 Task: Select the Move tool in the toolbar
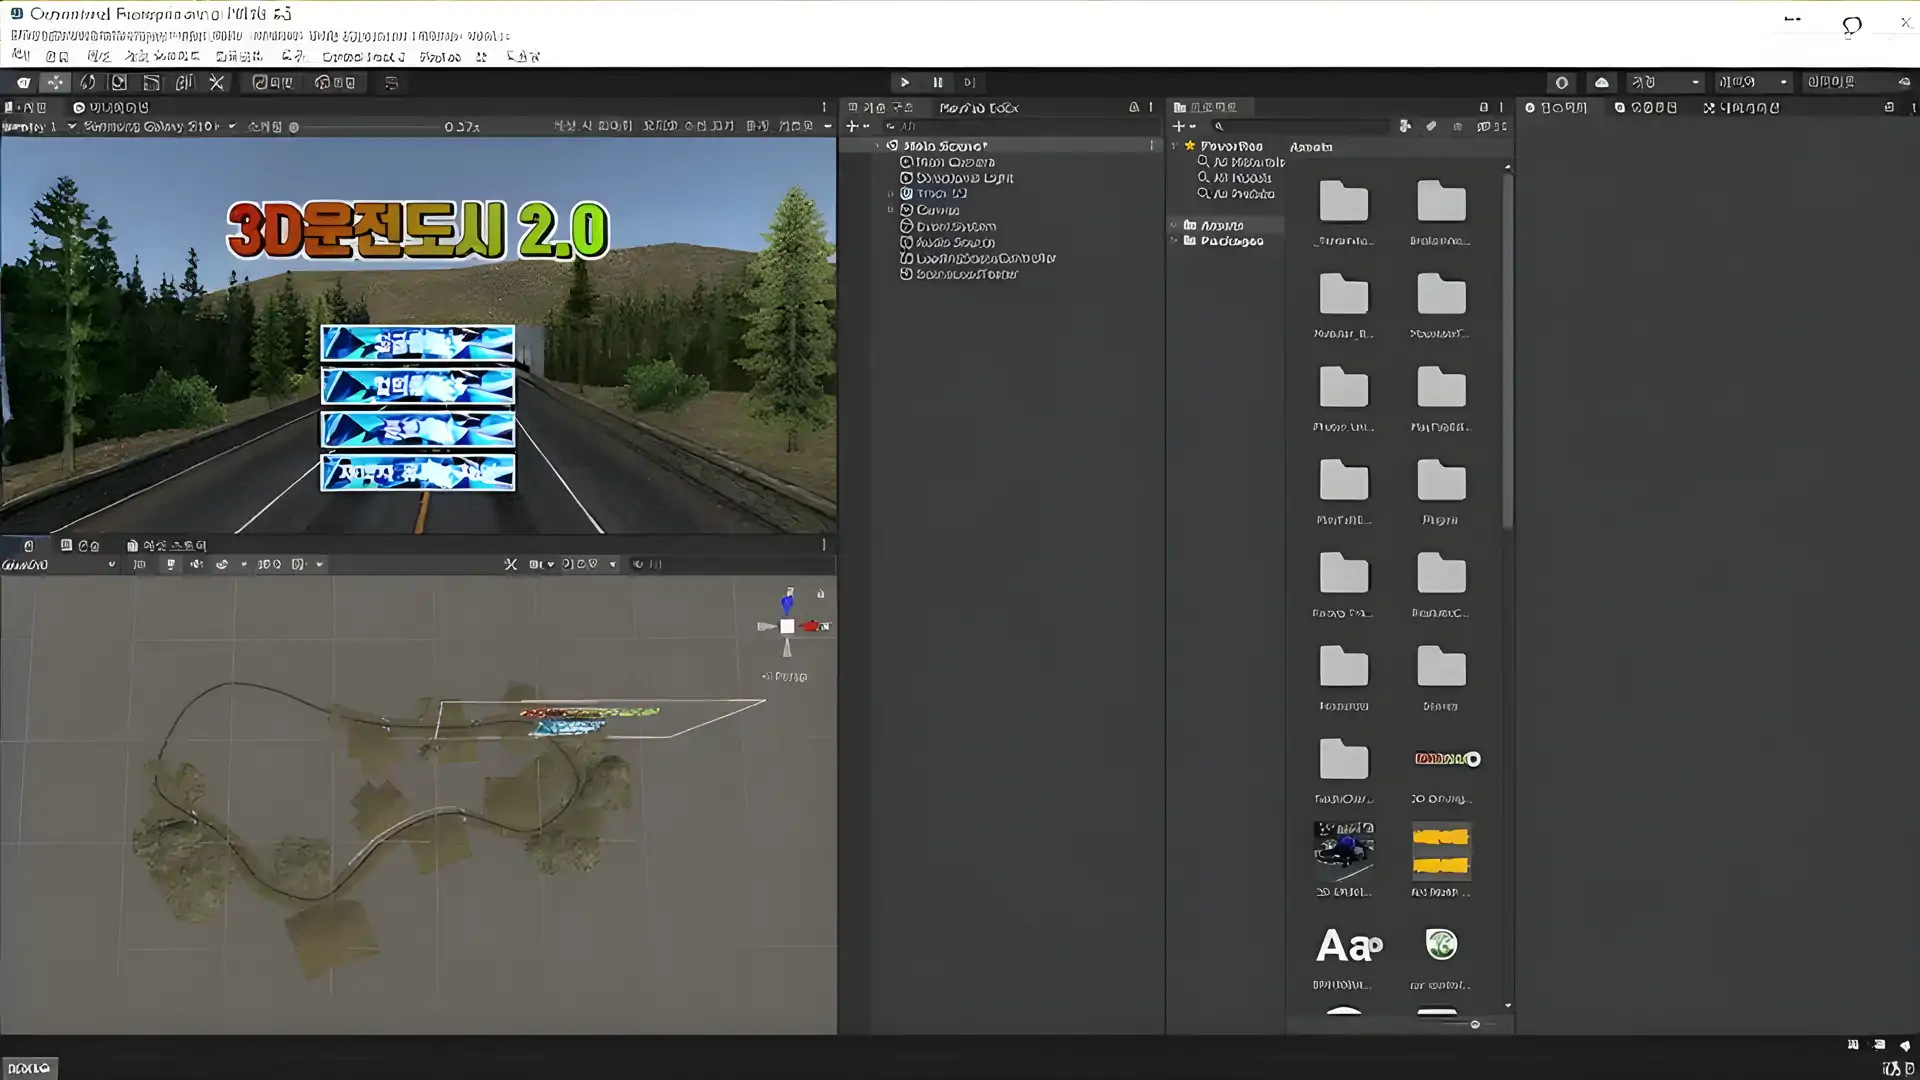pos(55,82)
